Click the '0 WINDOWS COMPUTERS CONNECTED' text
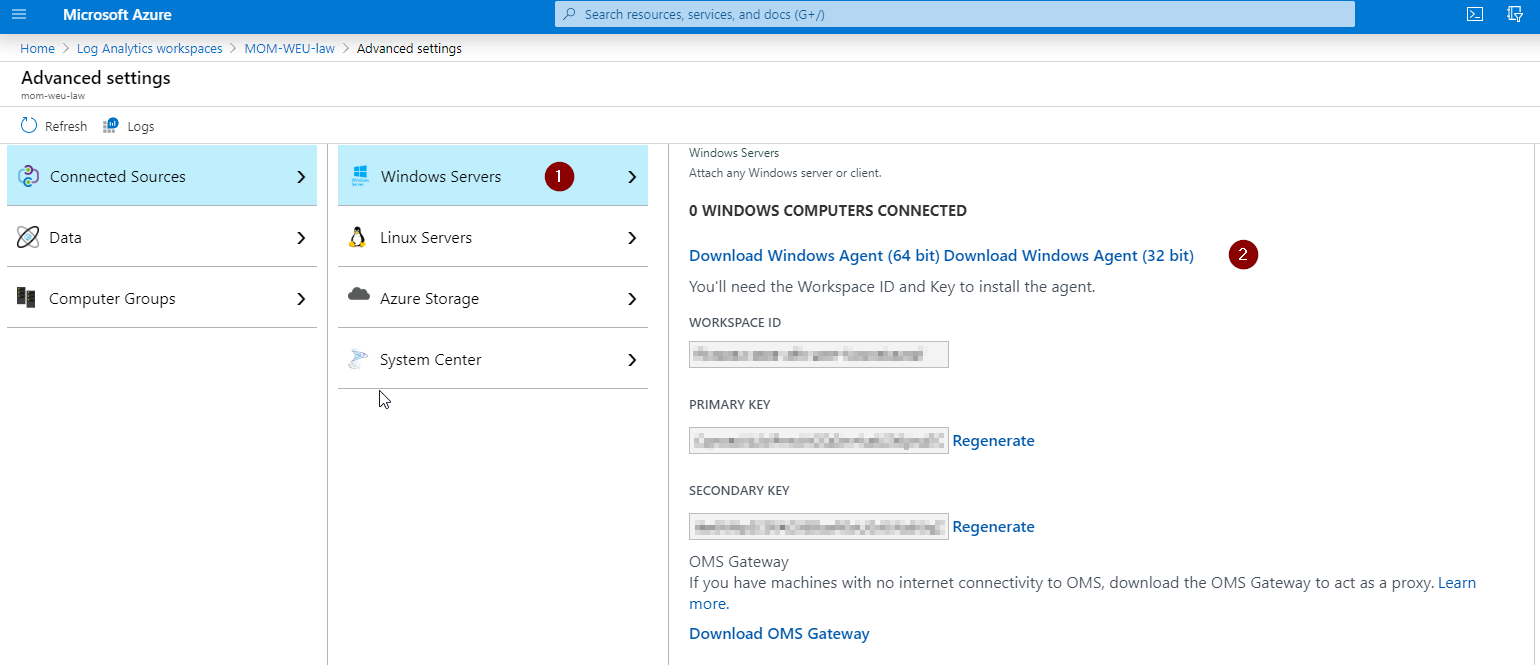Viewport: 1540px width, 665px height. [828, 211]
